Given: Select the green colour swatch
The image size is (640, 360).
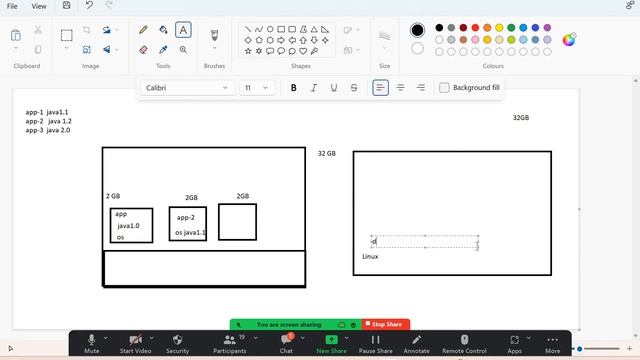Looking at the screenshot, I should click(511, 28).
